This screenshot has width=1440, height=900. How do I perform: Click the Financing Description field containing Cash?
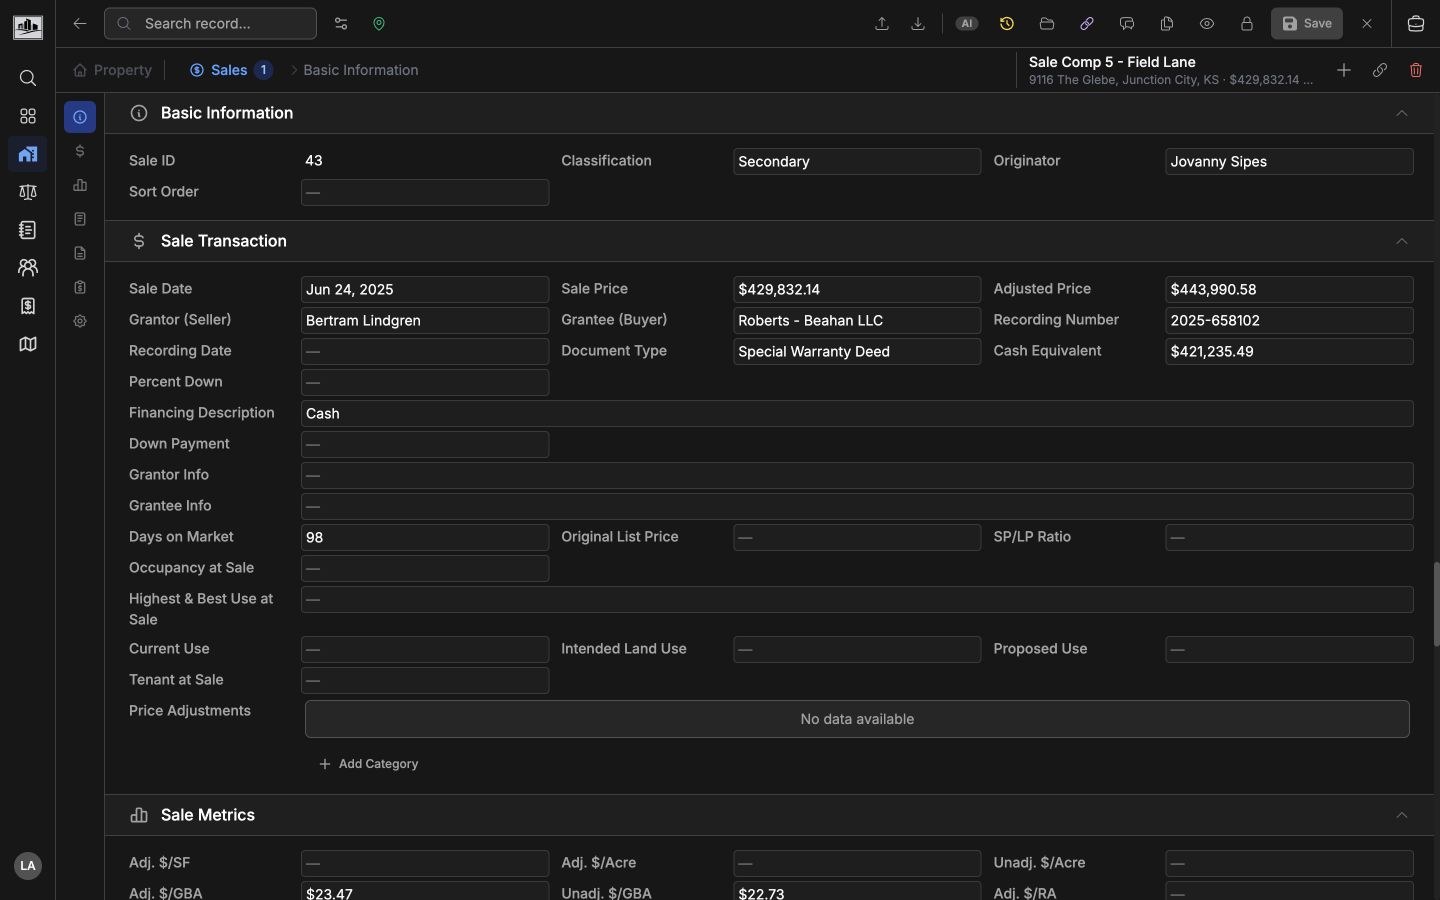[x=857, y=414]
